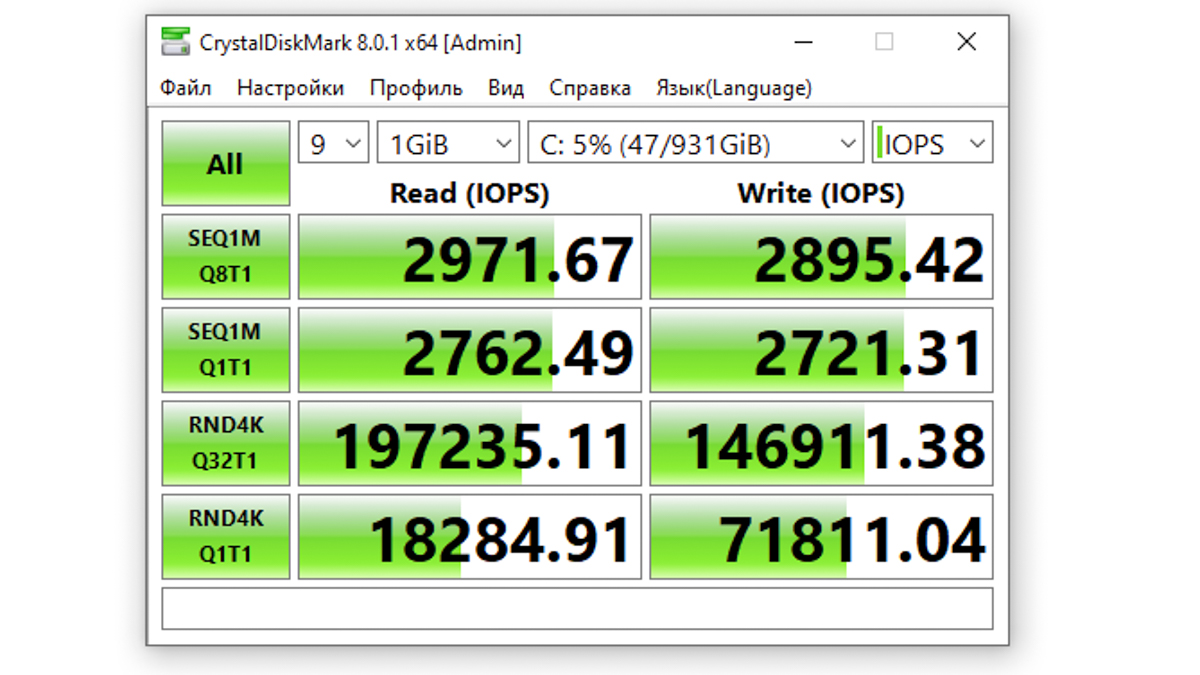Start all benchmarks with All button
Viewport: 1200px width, 675px height.
pyautogui.click(x=226, y=164)
